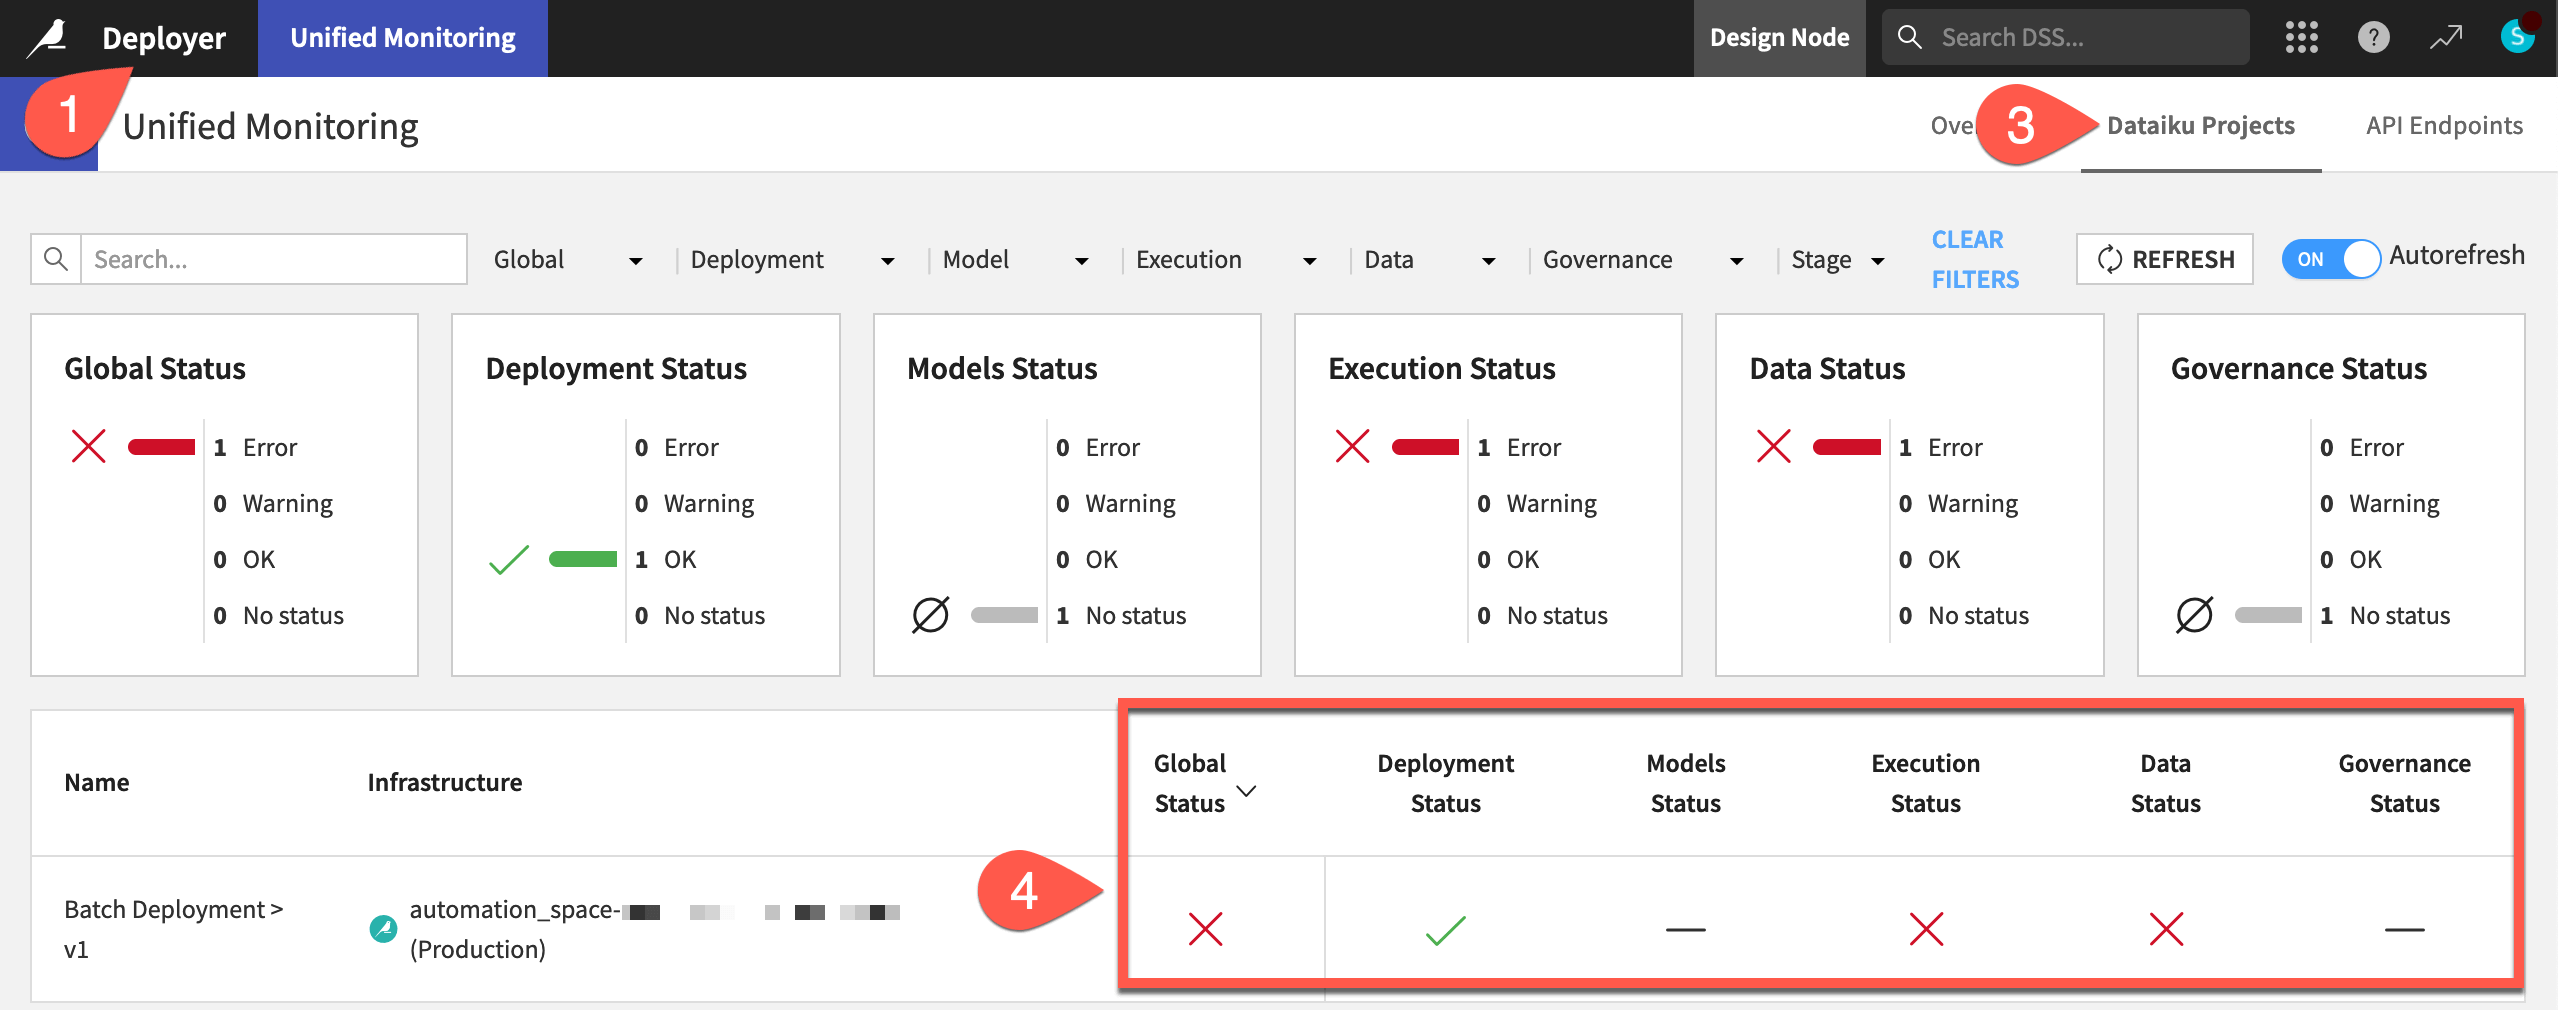This screenshot has width=2558, height=1010.
Task: Click the magnifier icon in Search DSS
Action: click(x=1909, y=37)
